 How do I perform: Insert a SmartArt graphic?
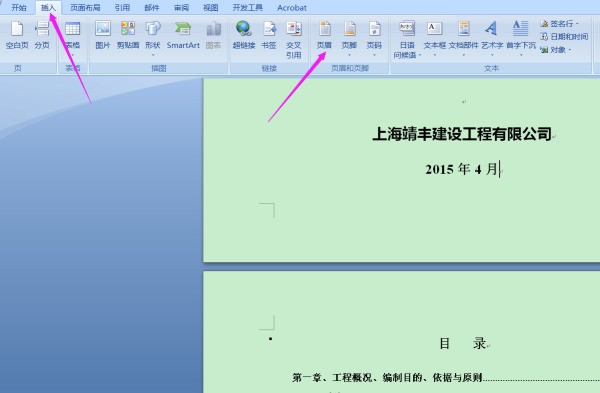click(183, 35)
